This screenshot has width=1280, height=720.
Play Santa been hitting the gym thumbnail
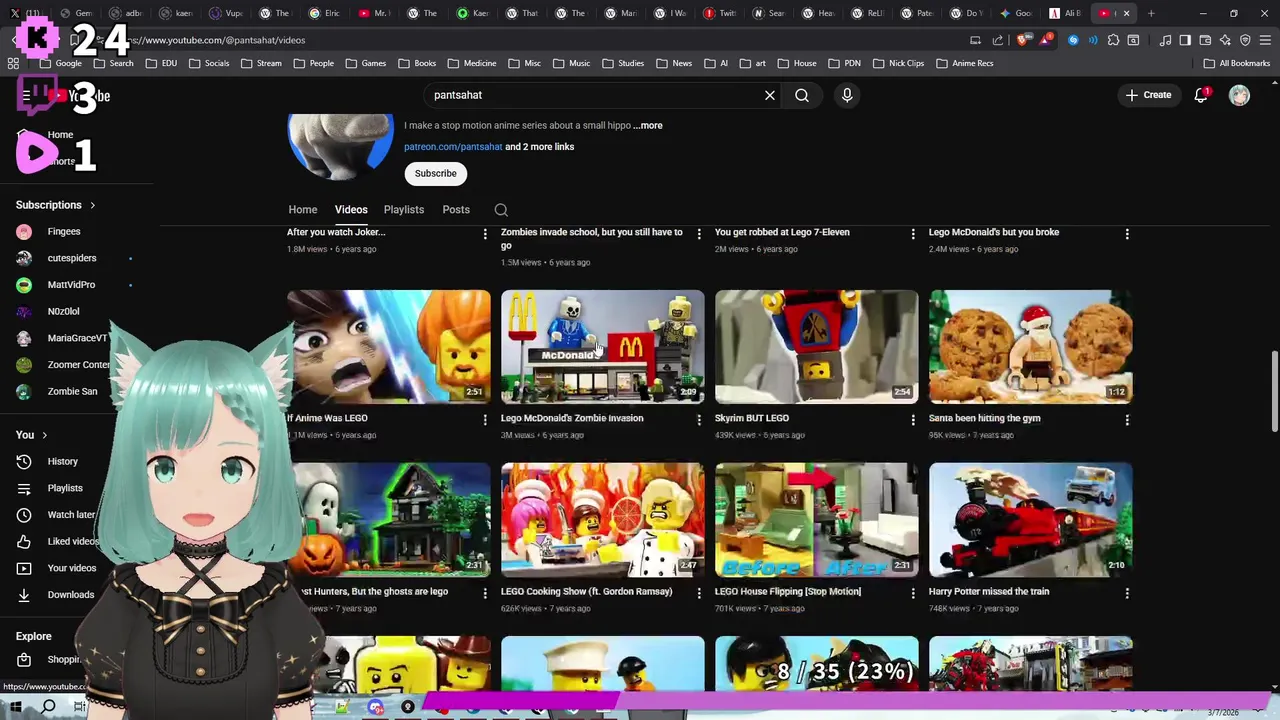pyautogui.click(x=1031, y=346)
